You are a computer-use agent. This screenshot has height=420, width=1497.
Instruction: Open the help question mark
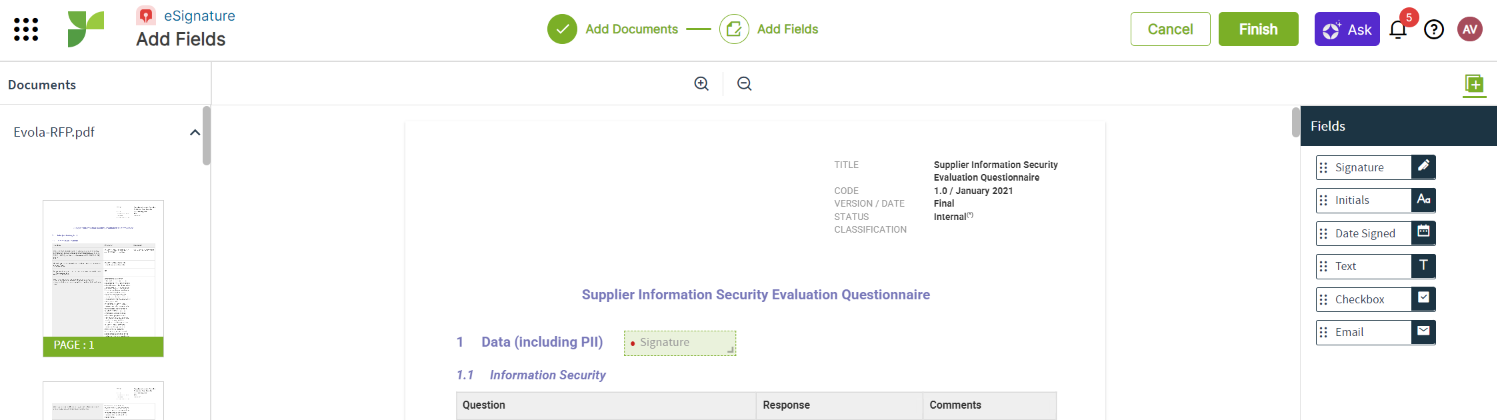(1434, 29)
